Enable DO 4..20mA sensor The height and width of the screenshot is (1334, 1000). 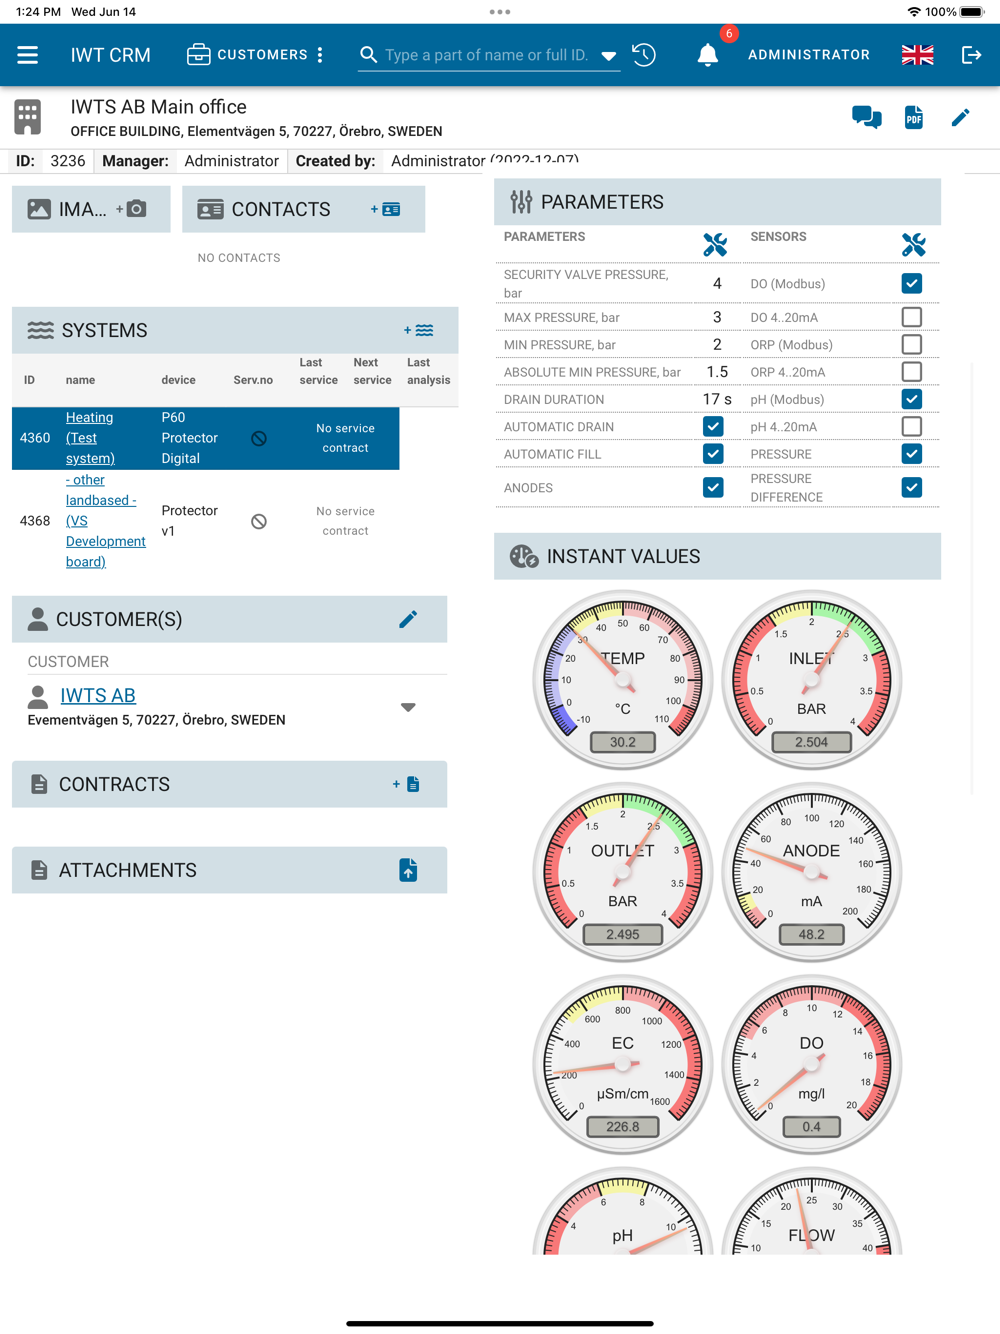pyautogui.click(x=912, y=317)
